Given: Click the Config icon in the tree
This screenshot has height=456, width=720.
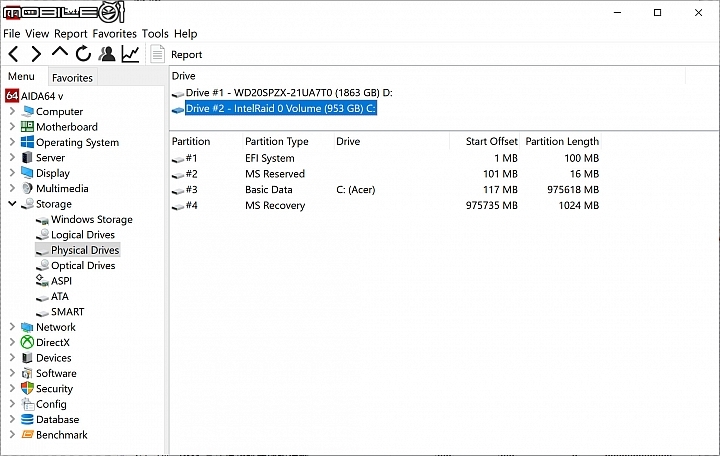Looking at the screenshot, I should [x=28, y=404].
